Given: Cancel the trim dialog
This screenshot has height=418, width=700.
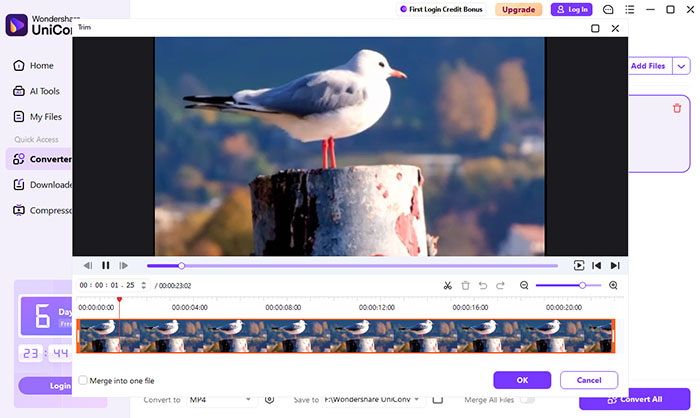Looking at the screenshot, I should [589, 380].
